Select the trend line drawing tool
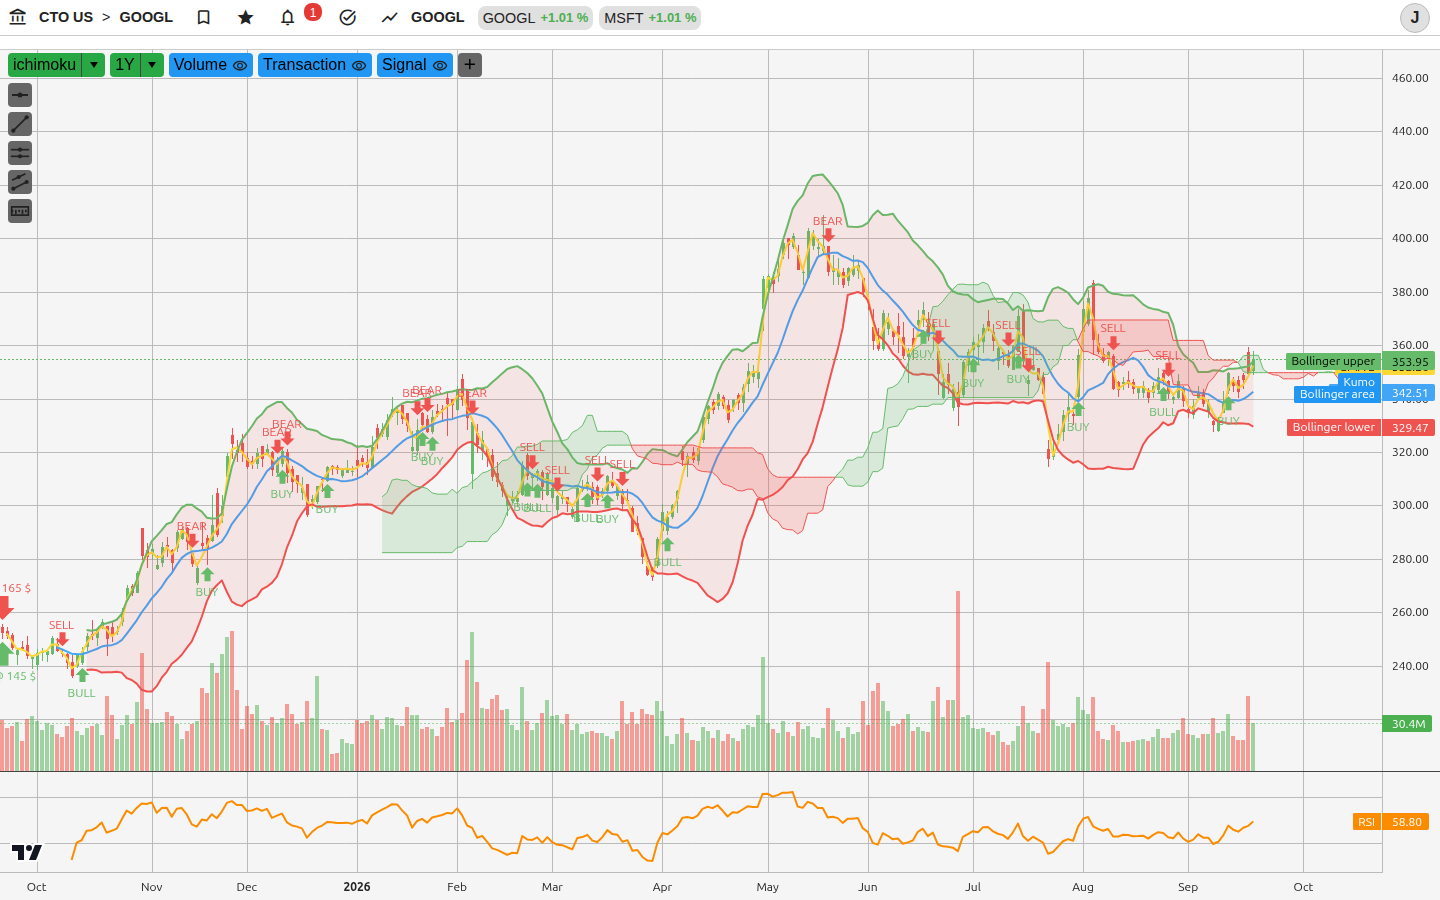The height and width of the screenshot is (900, 1440). point(20,124)
